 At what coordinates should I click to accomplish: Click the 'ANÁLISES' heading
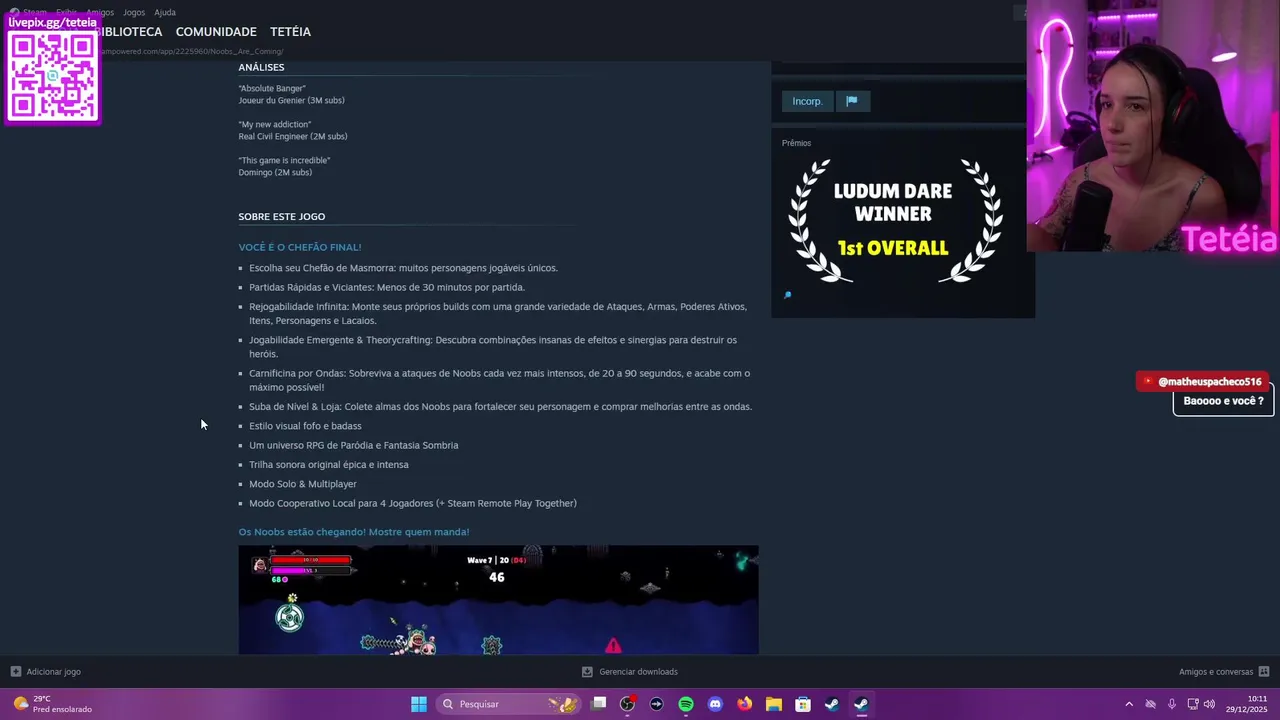coord(261,68)
